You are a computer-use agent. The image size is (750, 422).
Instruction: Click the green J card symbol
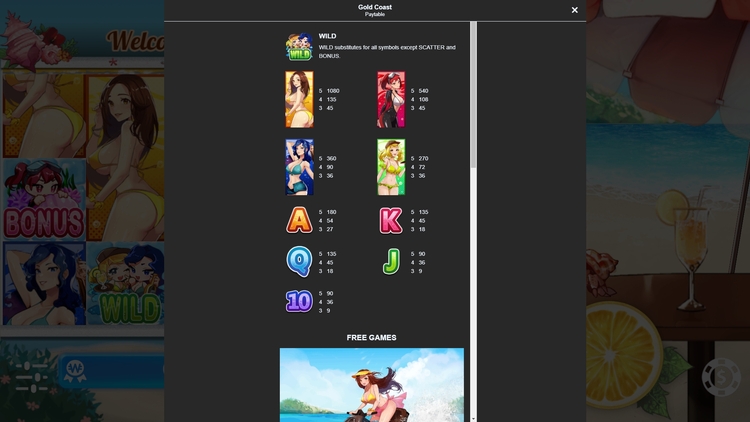[391, 262]
